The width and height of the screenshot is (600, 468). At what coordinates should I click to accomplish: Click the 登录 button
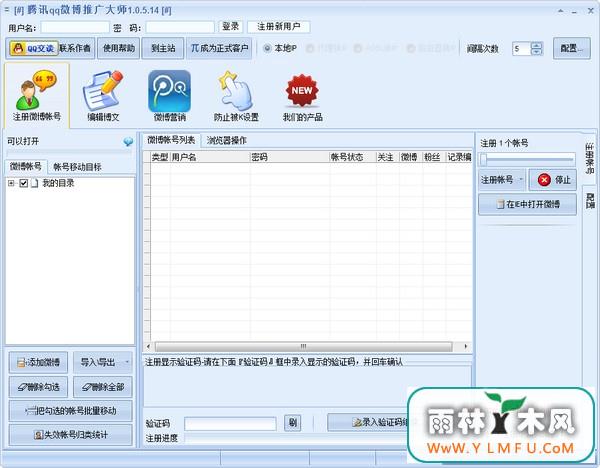coord(231,27)
